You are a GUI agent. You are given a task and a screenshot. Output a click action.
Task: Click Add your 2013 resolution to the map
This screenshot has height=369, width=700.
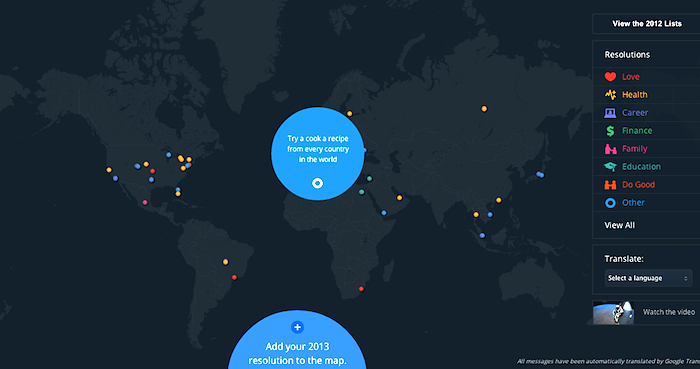tap(297, 353)
